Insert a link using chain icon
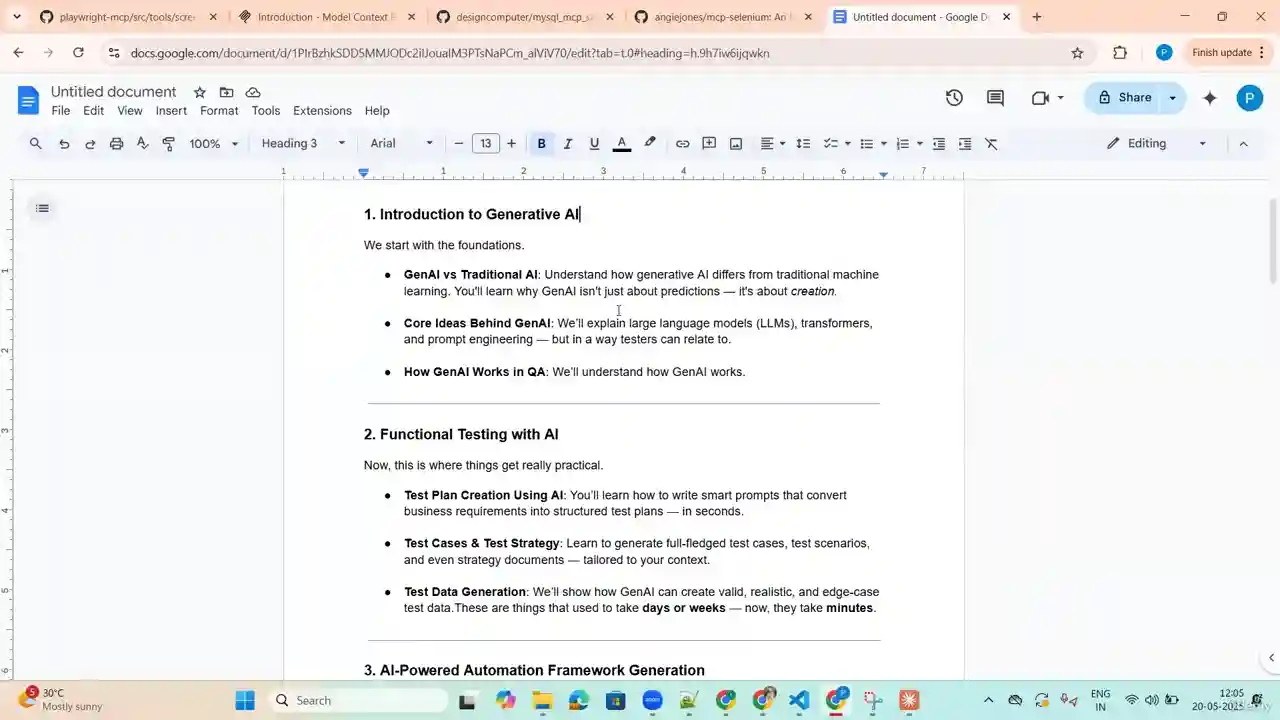Screen dimensions: 1280x720 (x=682, y=144)
